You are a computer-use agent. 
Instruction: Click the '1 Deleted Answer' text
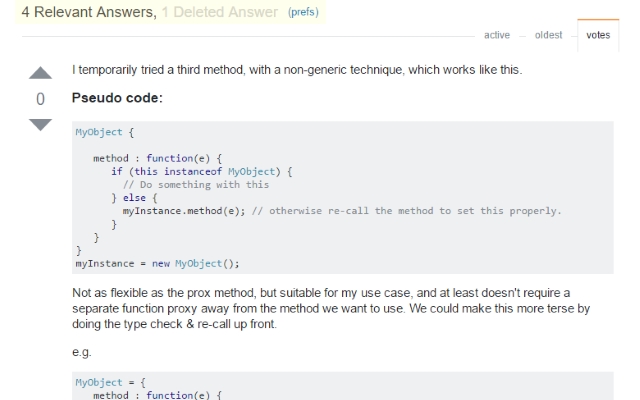pos(220,12)
